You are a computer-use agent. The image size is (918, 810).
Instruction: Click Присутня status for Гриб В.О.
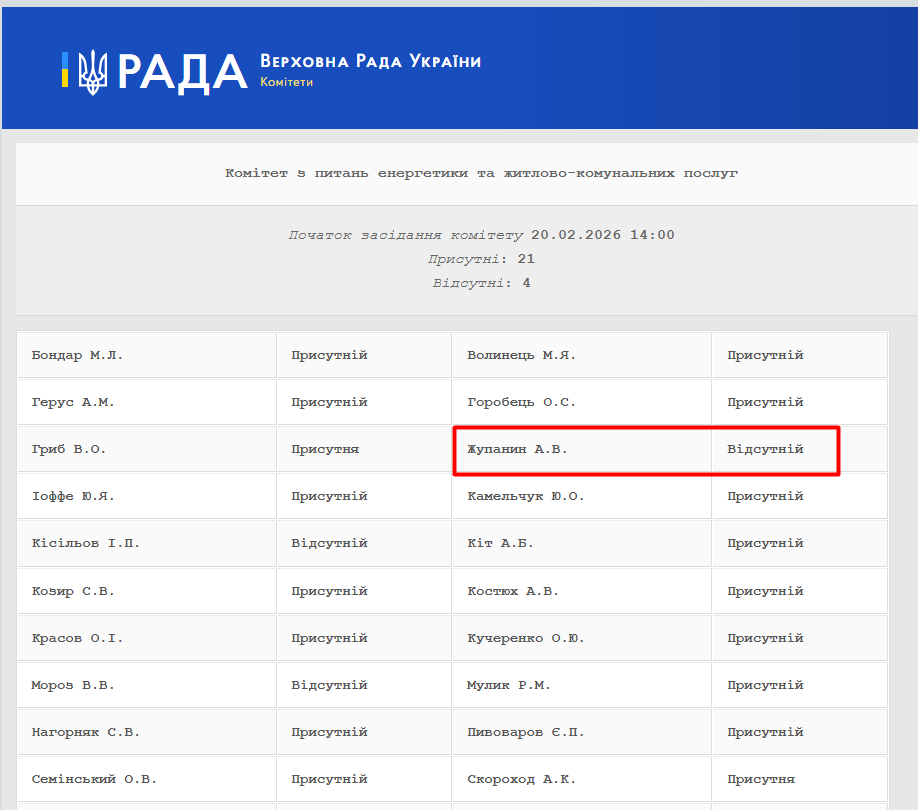[x=325, y=449]
